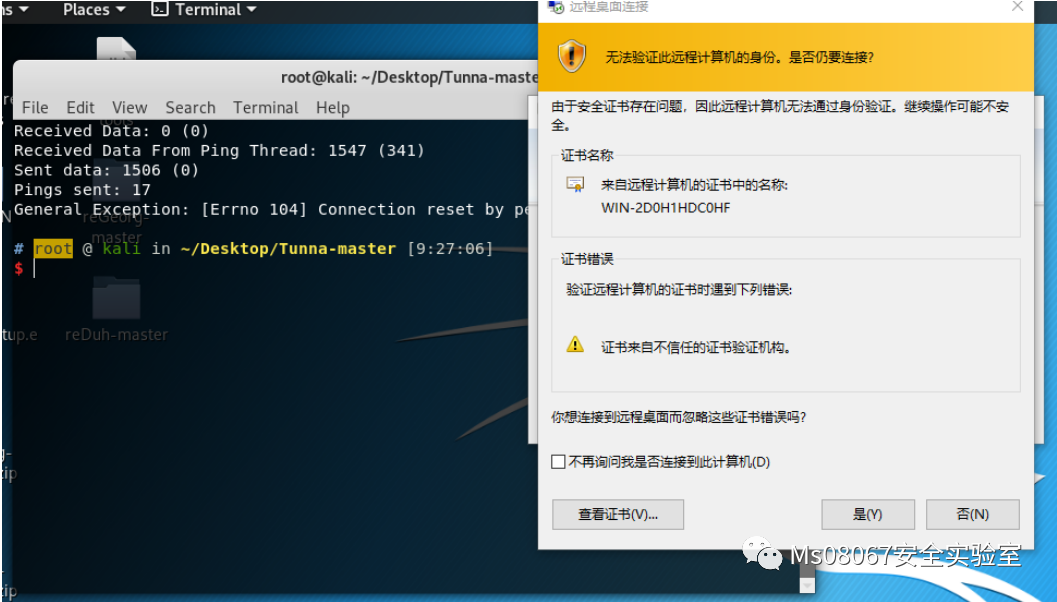The height and width of the screenshot is (602, 1057).
Task: Click the No (否(N)) button
Action: pyautogui.click(x=972, y=514)
